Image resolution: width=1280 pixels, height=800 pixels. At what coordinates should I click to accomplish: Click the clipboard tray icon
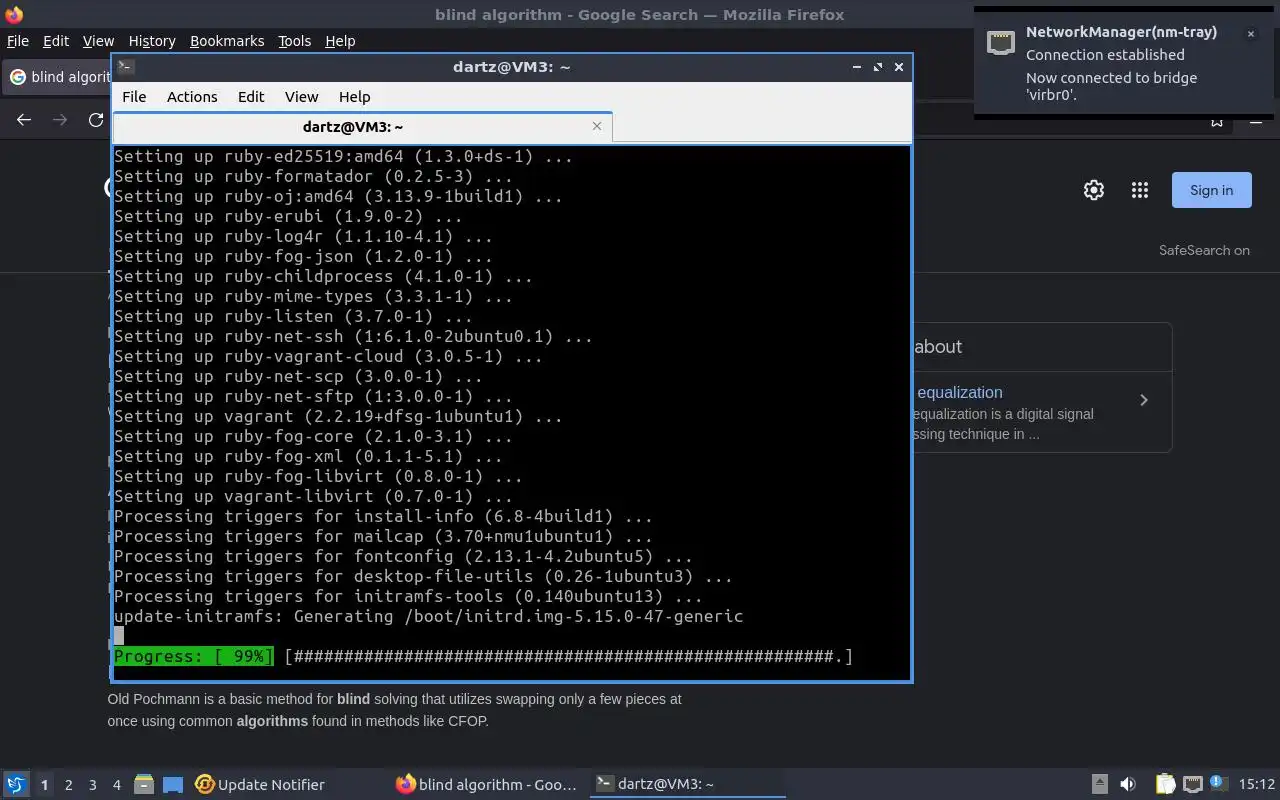coord(1166,785)
